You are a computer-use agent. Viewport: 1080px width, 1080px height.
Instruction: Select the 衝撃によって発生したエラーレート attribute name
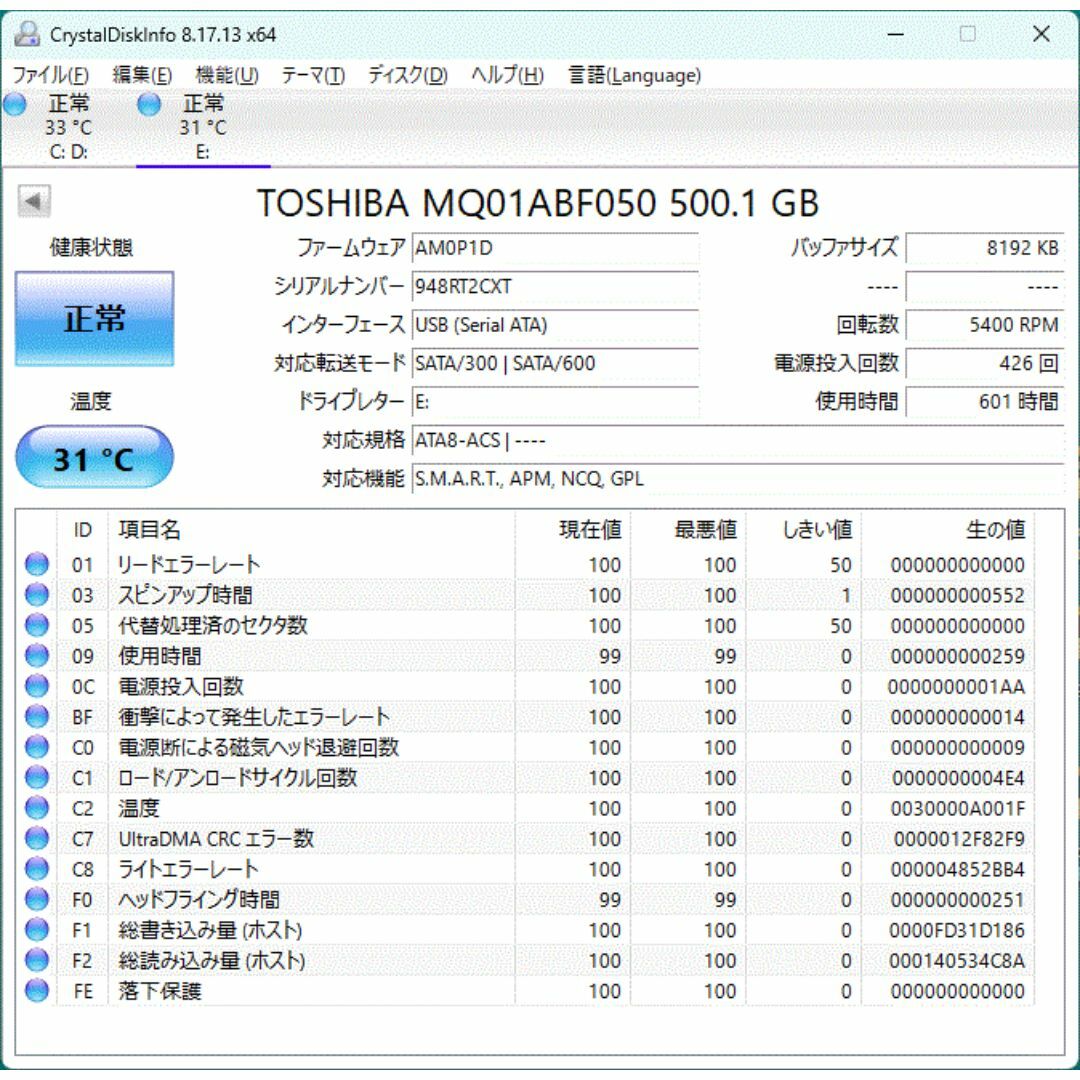(x=254, y=716)
